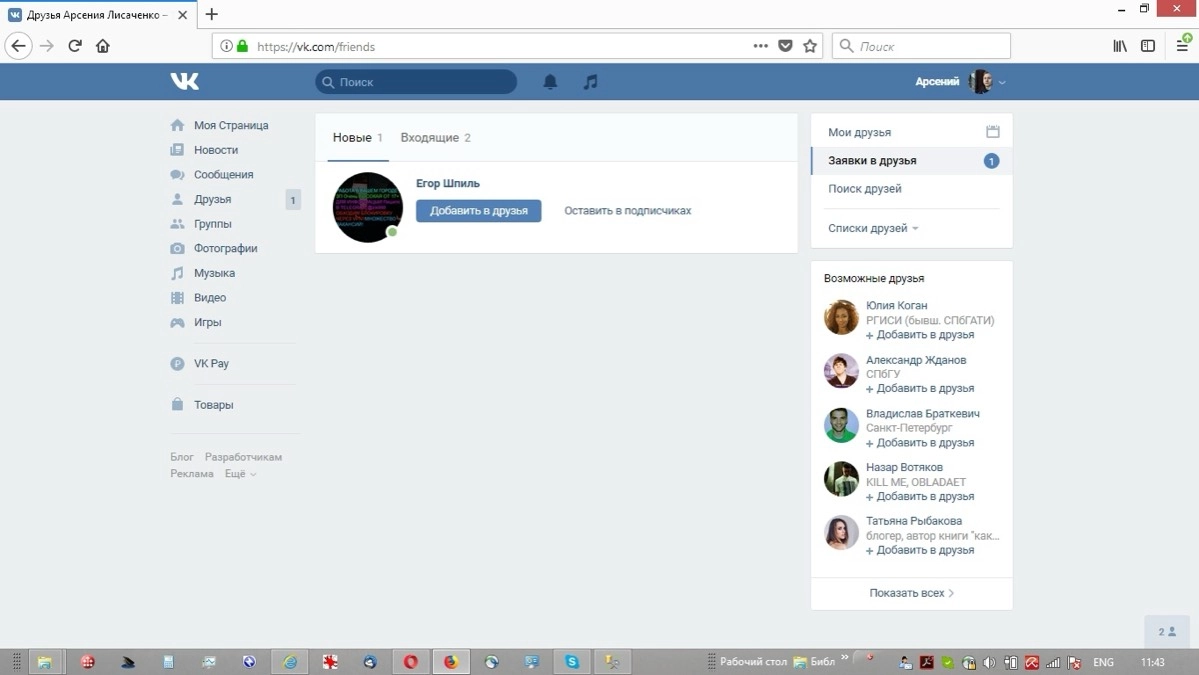Click Добавить в друзья for Егор Шпиль

pyautogui.click(x=478, y=210)
